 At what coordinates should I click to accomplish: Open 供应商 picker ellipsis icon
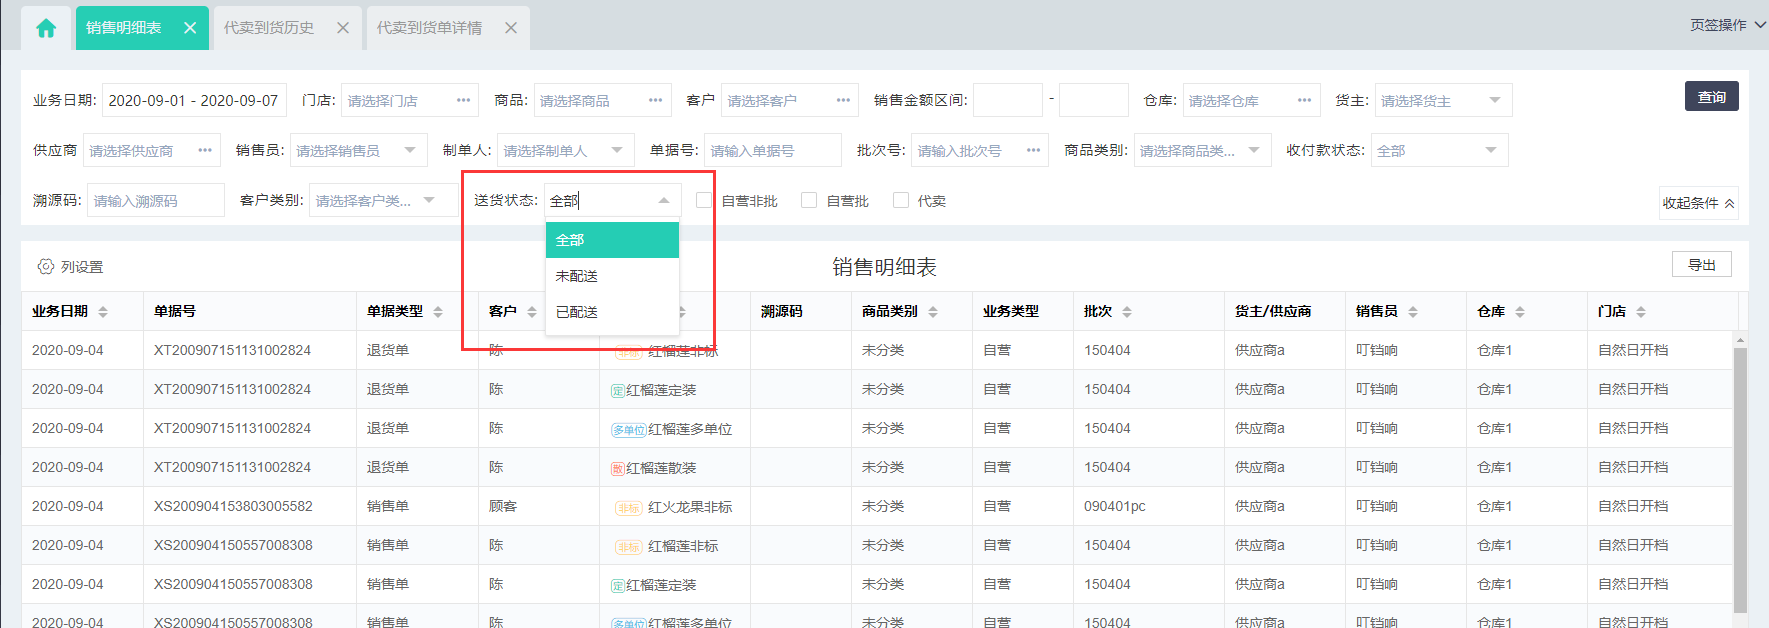(x=205, y=150)
